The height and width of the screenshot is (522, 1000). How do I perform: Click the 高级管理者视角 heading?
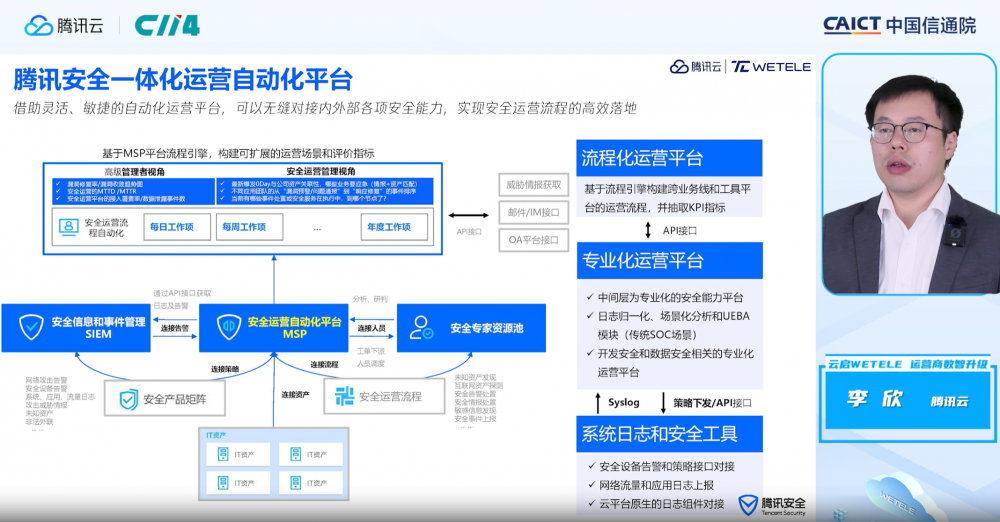134,172
